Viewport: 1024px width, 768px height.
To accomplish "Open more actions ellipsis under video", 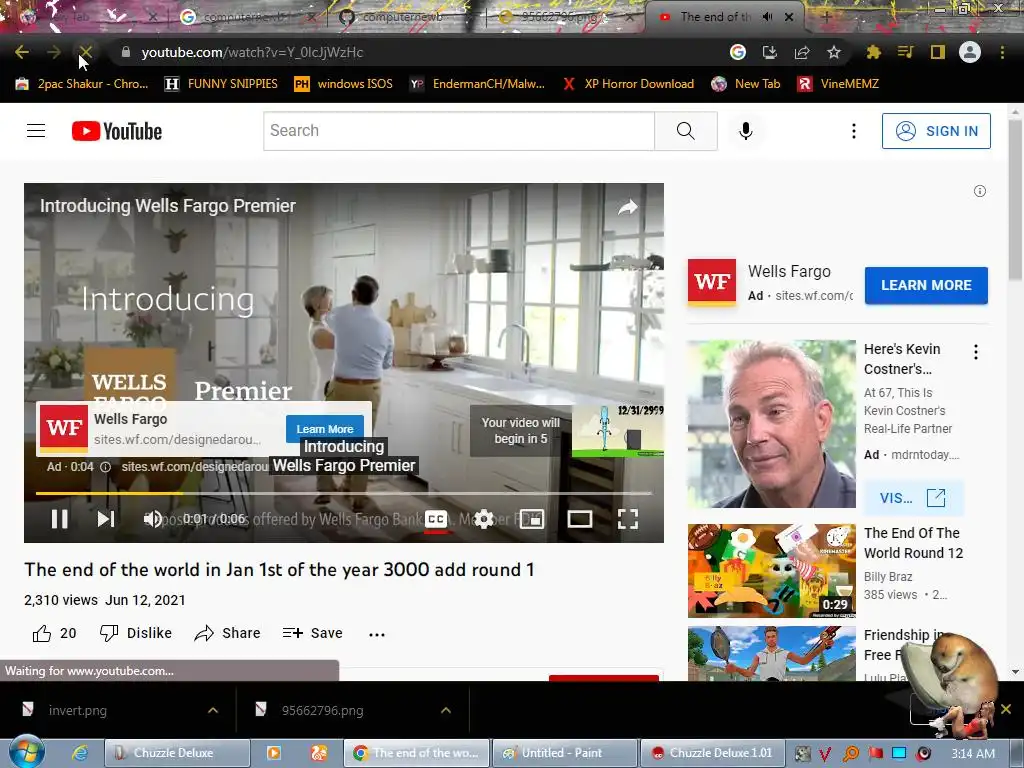I will pyautogui.click(x=377, y=633).
